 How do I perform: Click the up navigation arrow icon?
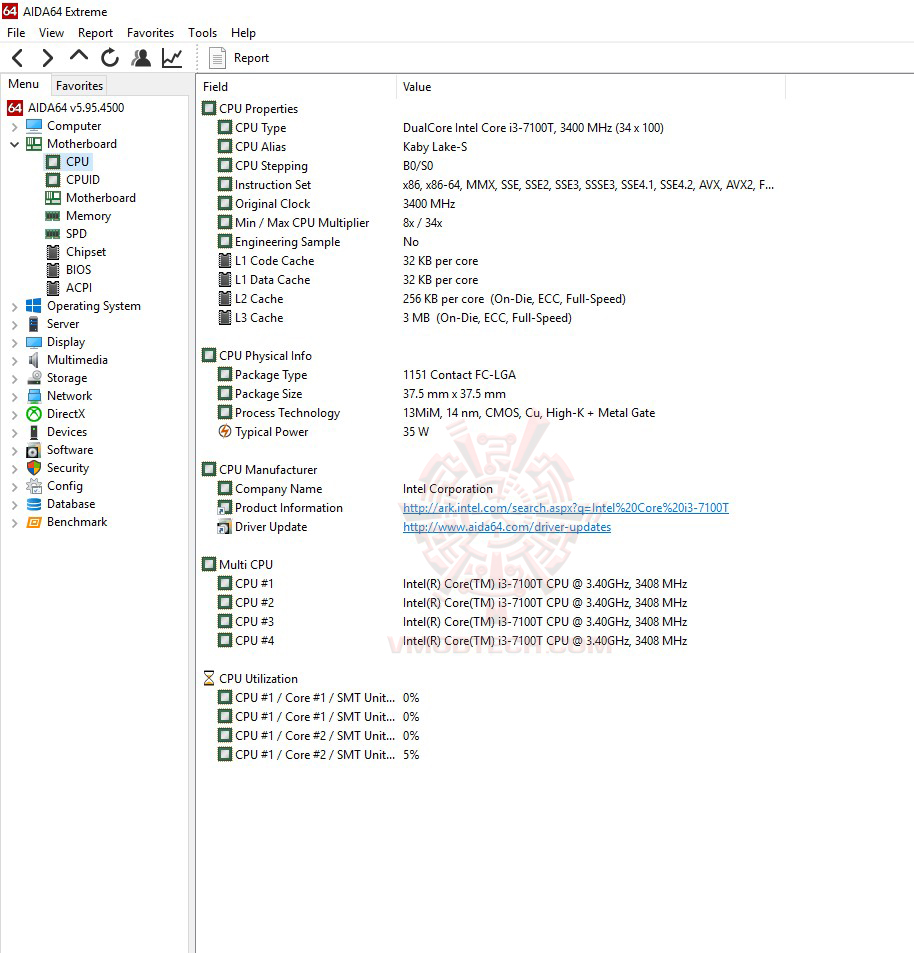pos(78,58)
